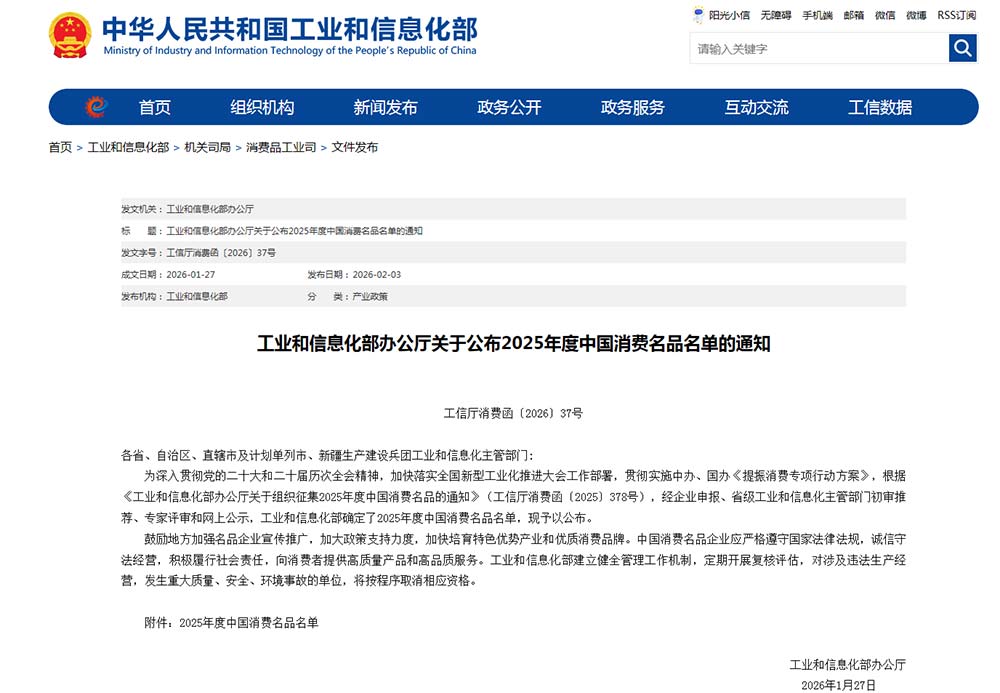Go to 机关司局 in breadcrumb trail
This screenshot has height=693, width=1000.
tap(207, 147)
